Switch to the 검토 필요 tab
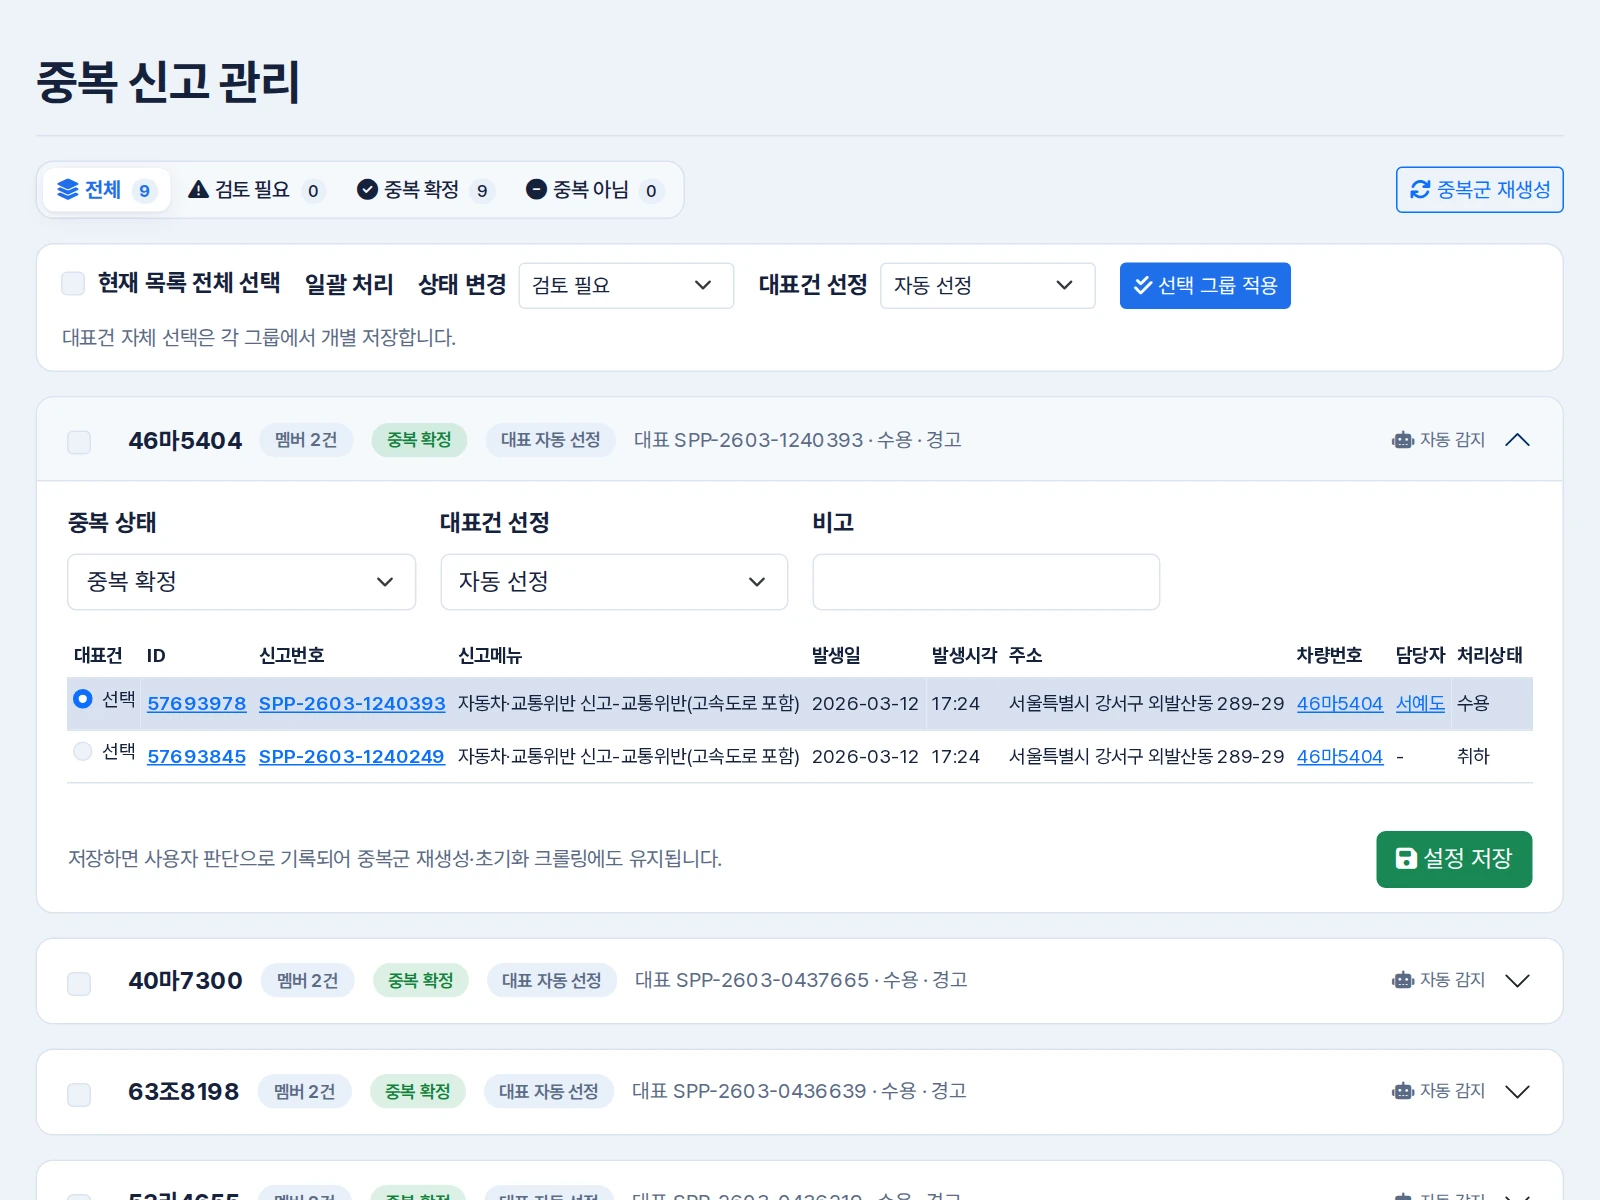This screenshot has height=1200, width=1600. (x=256, y=190)
